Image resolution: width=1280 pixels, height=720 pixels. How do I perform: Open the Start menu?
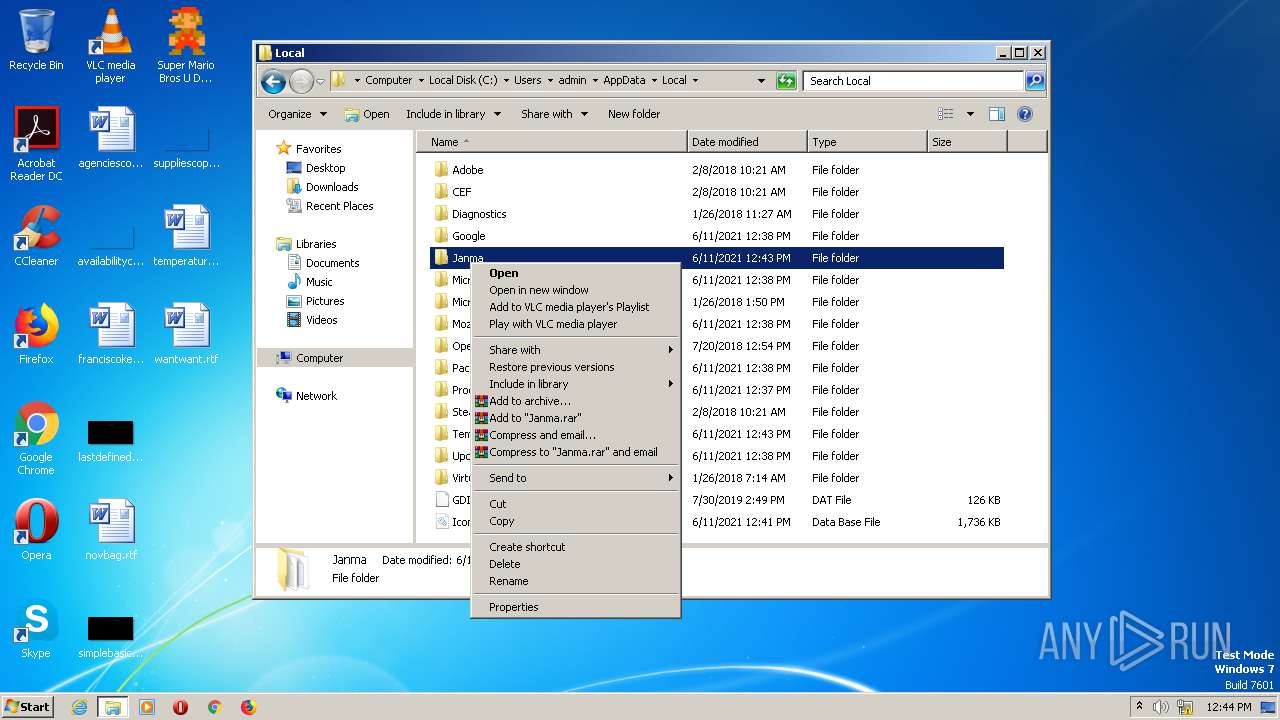pyautogui.click(x=27, y=707)
